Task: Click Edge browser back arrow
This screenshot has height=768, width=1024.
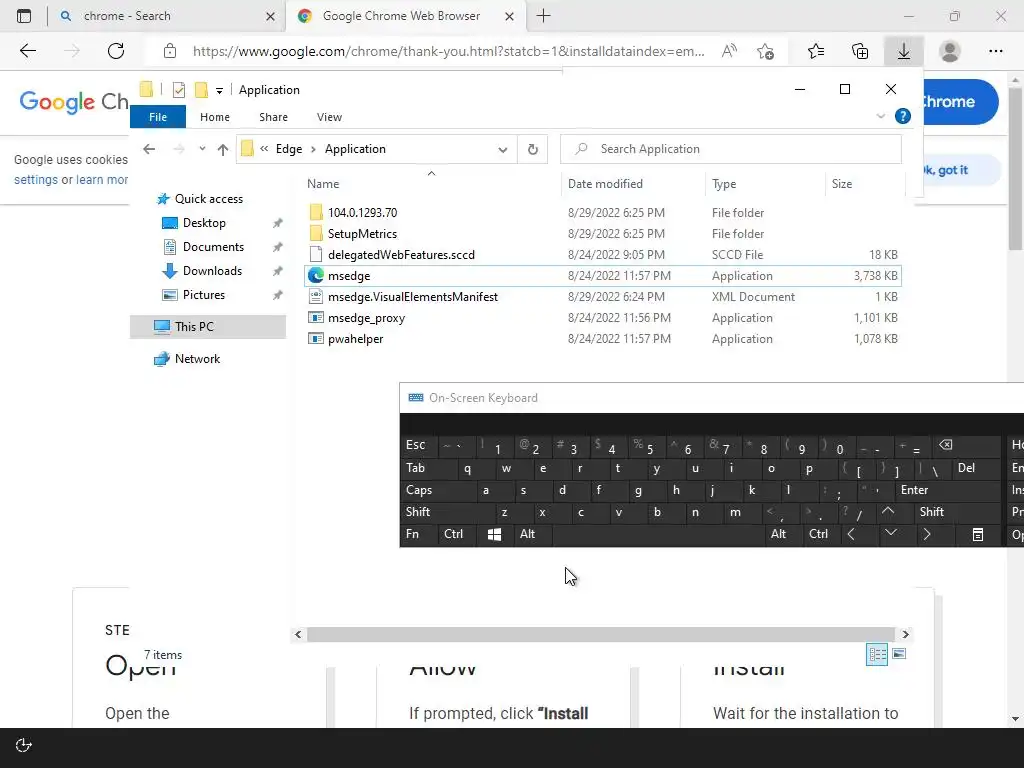Action: coord(27,51)
